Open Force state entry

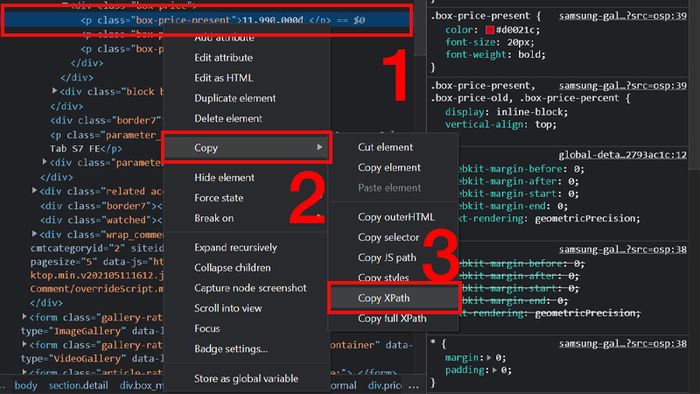pyautogui.click(x=219, y=198)
